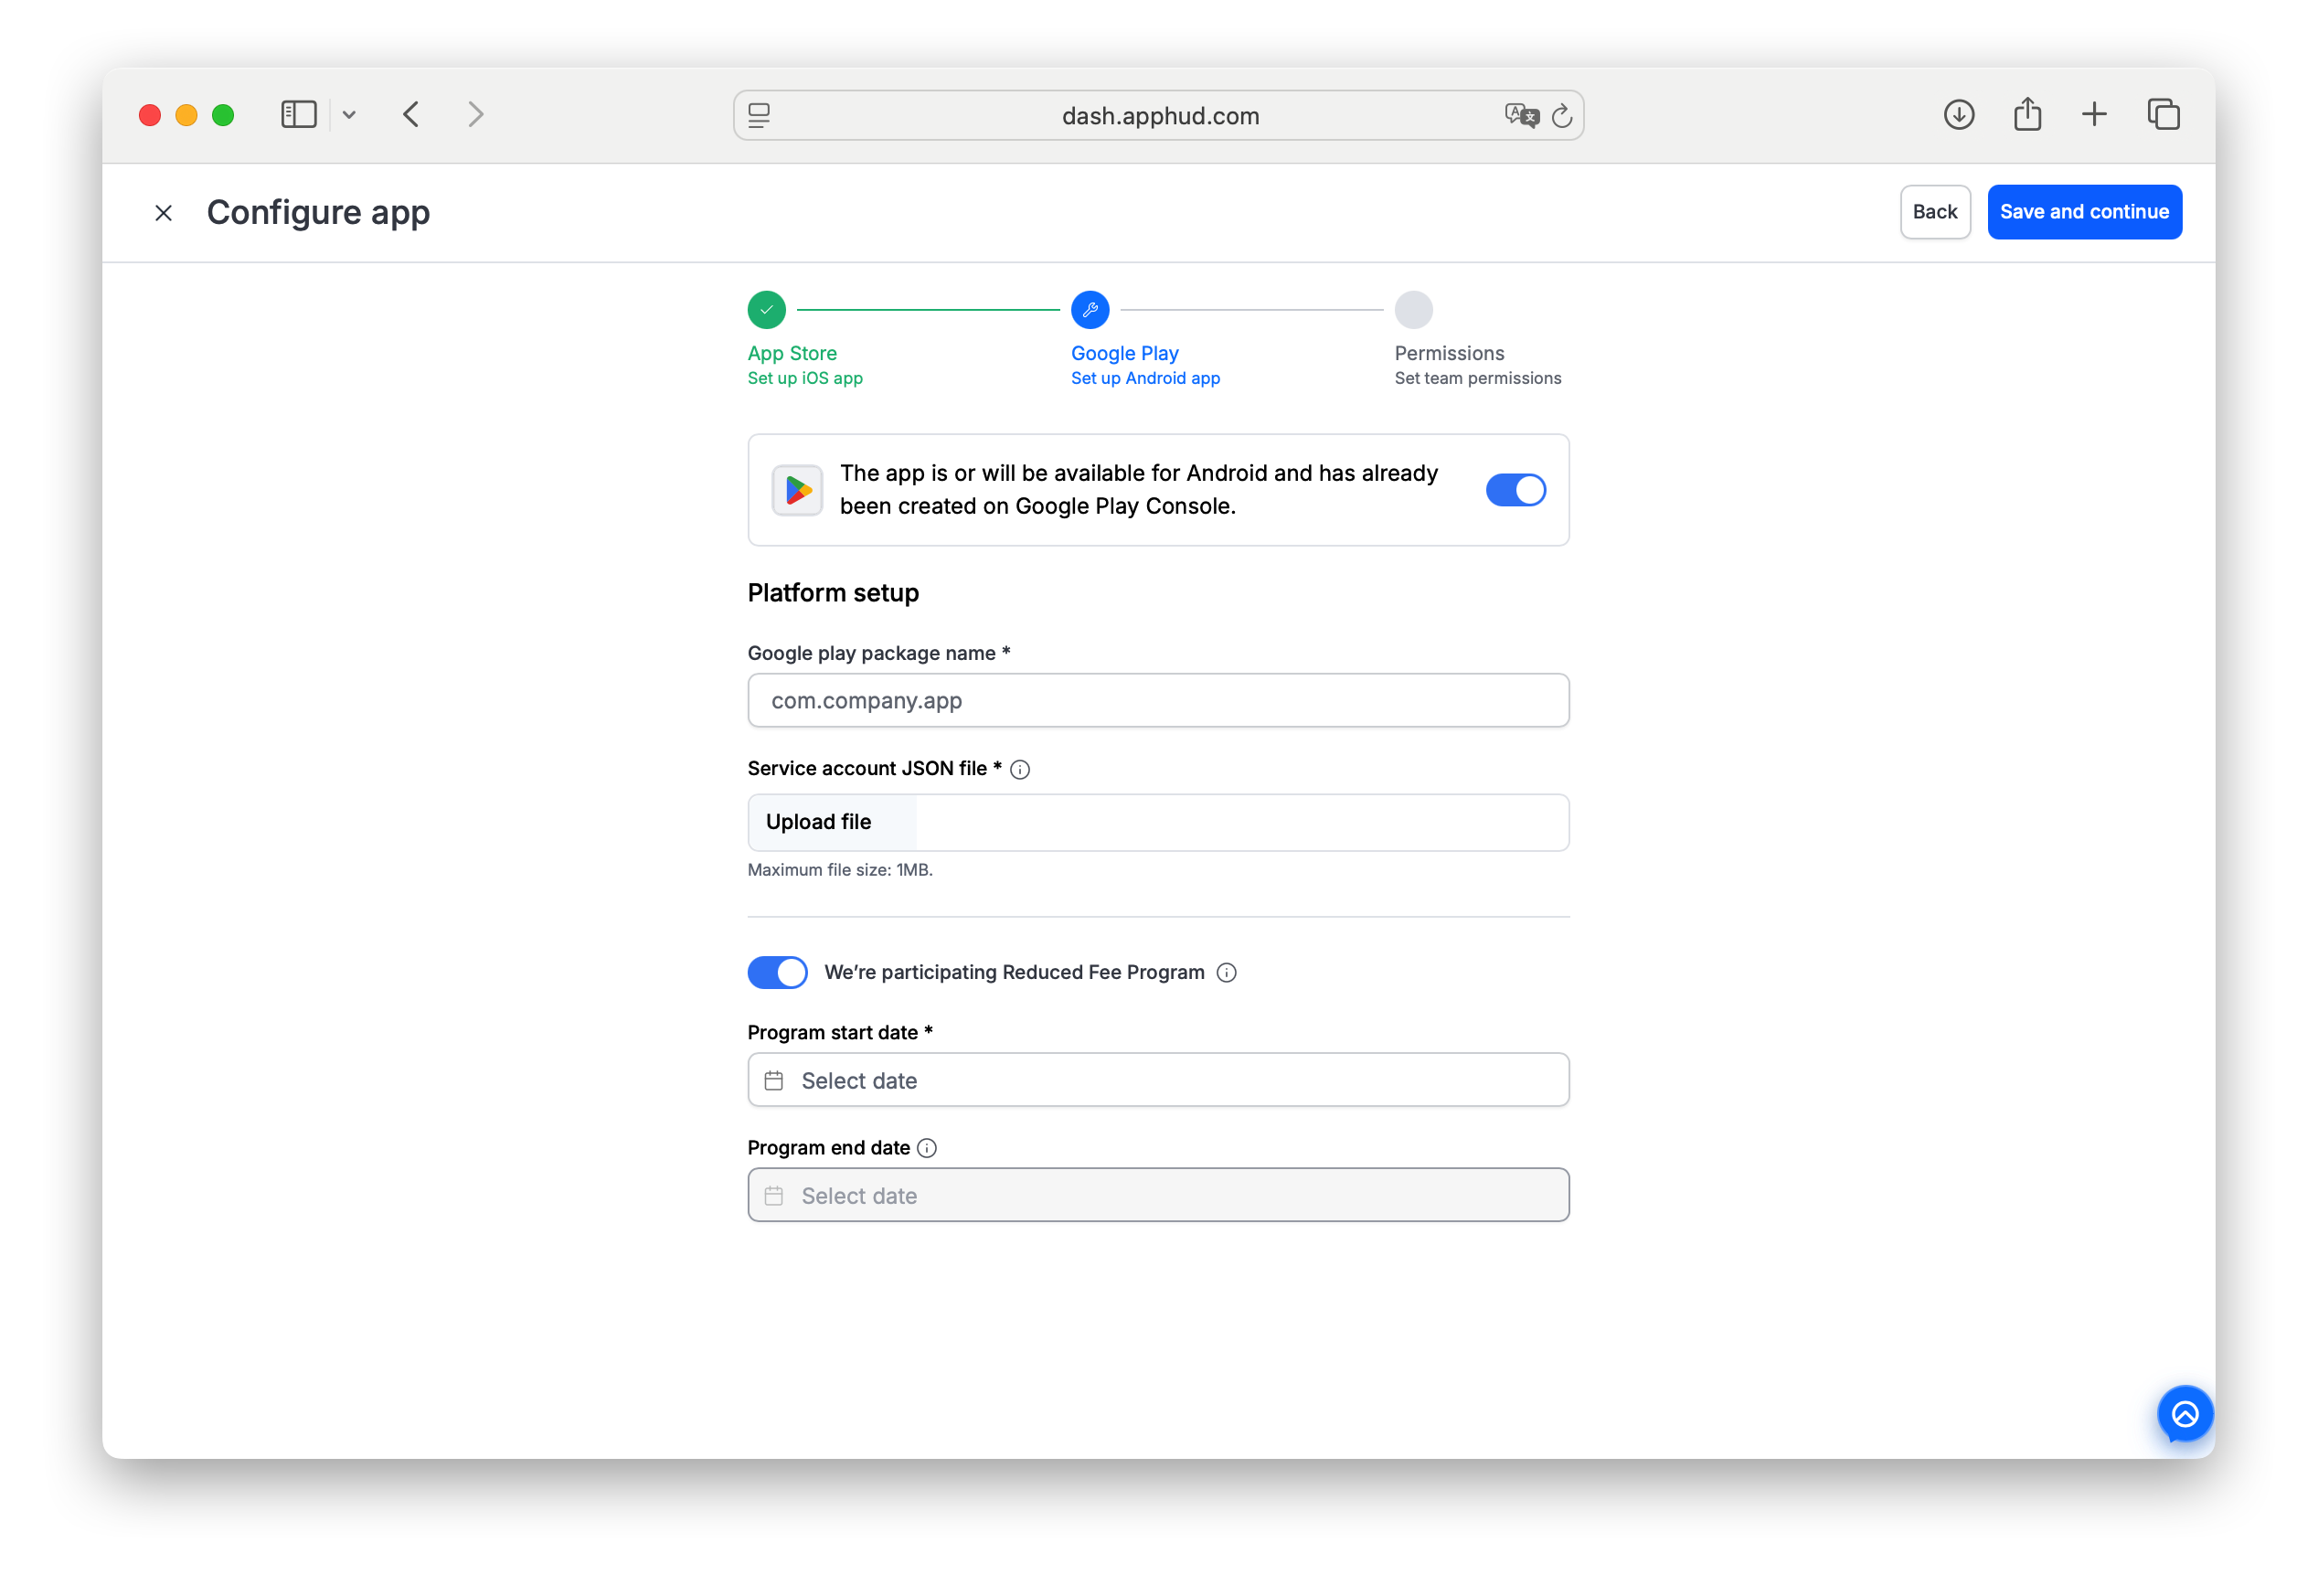Click the gray Permissions step circle
The image size is (2318, 1596).
[x=1413, y=310]
